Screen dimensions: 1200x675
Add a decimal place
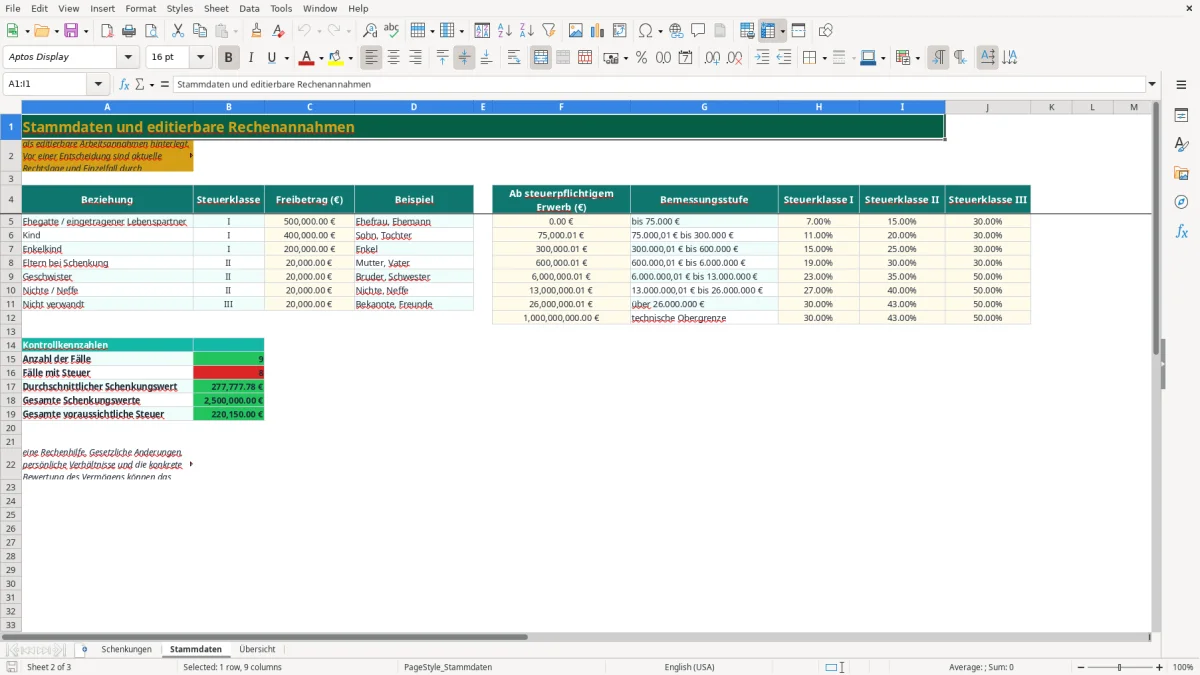(712, 57)
